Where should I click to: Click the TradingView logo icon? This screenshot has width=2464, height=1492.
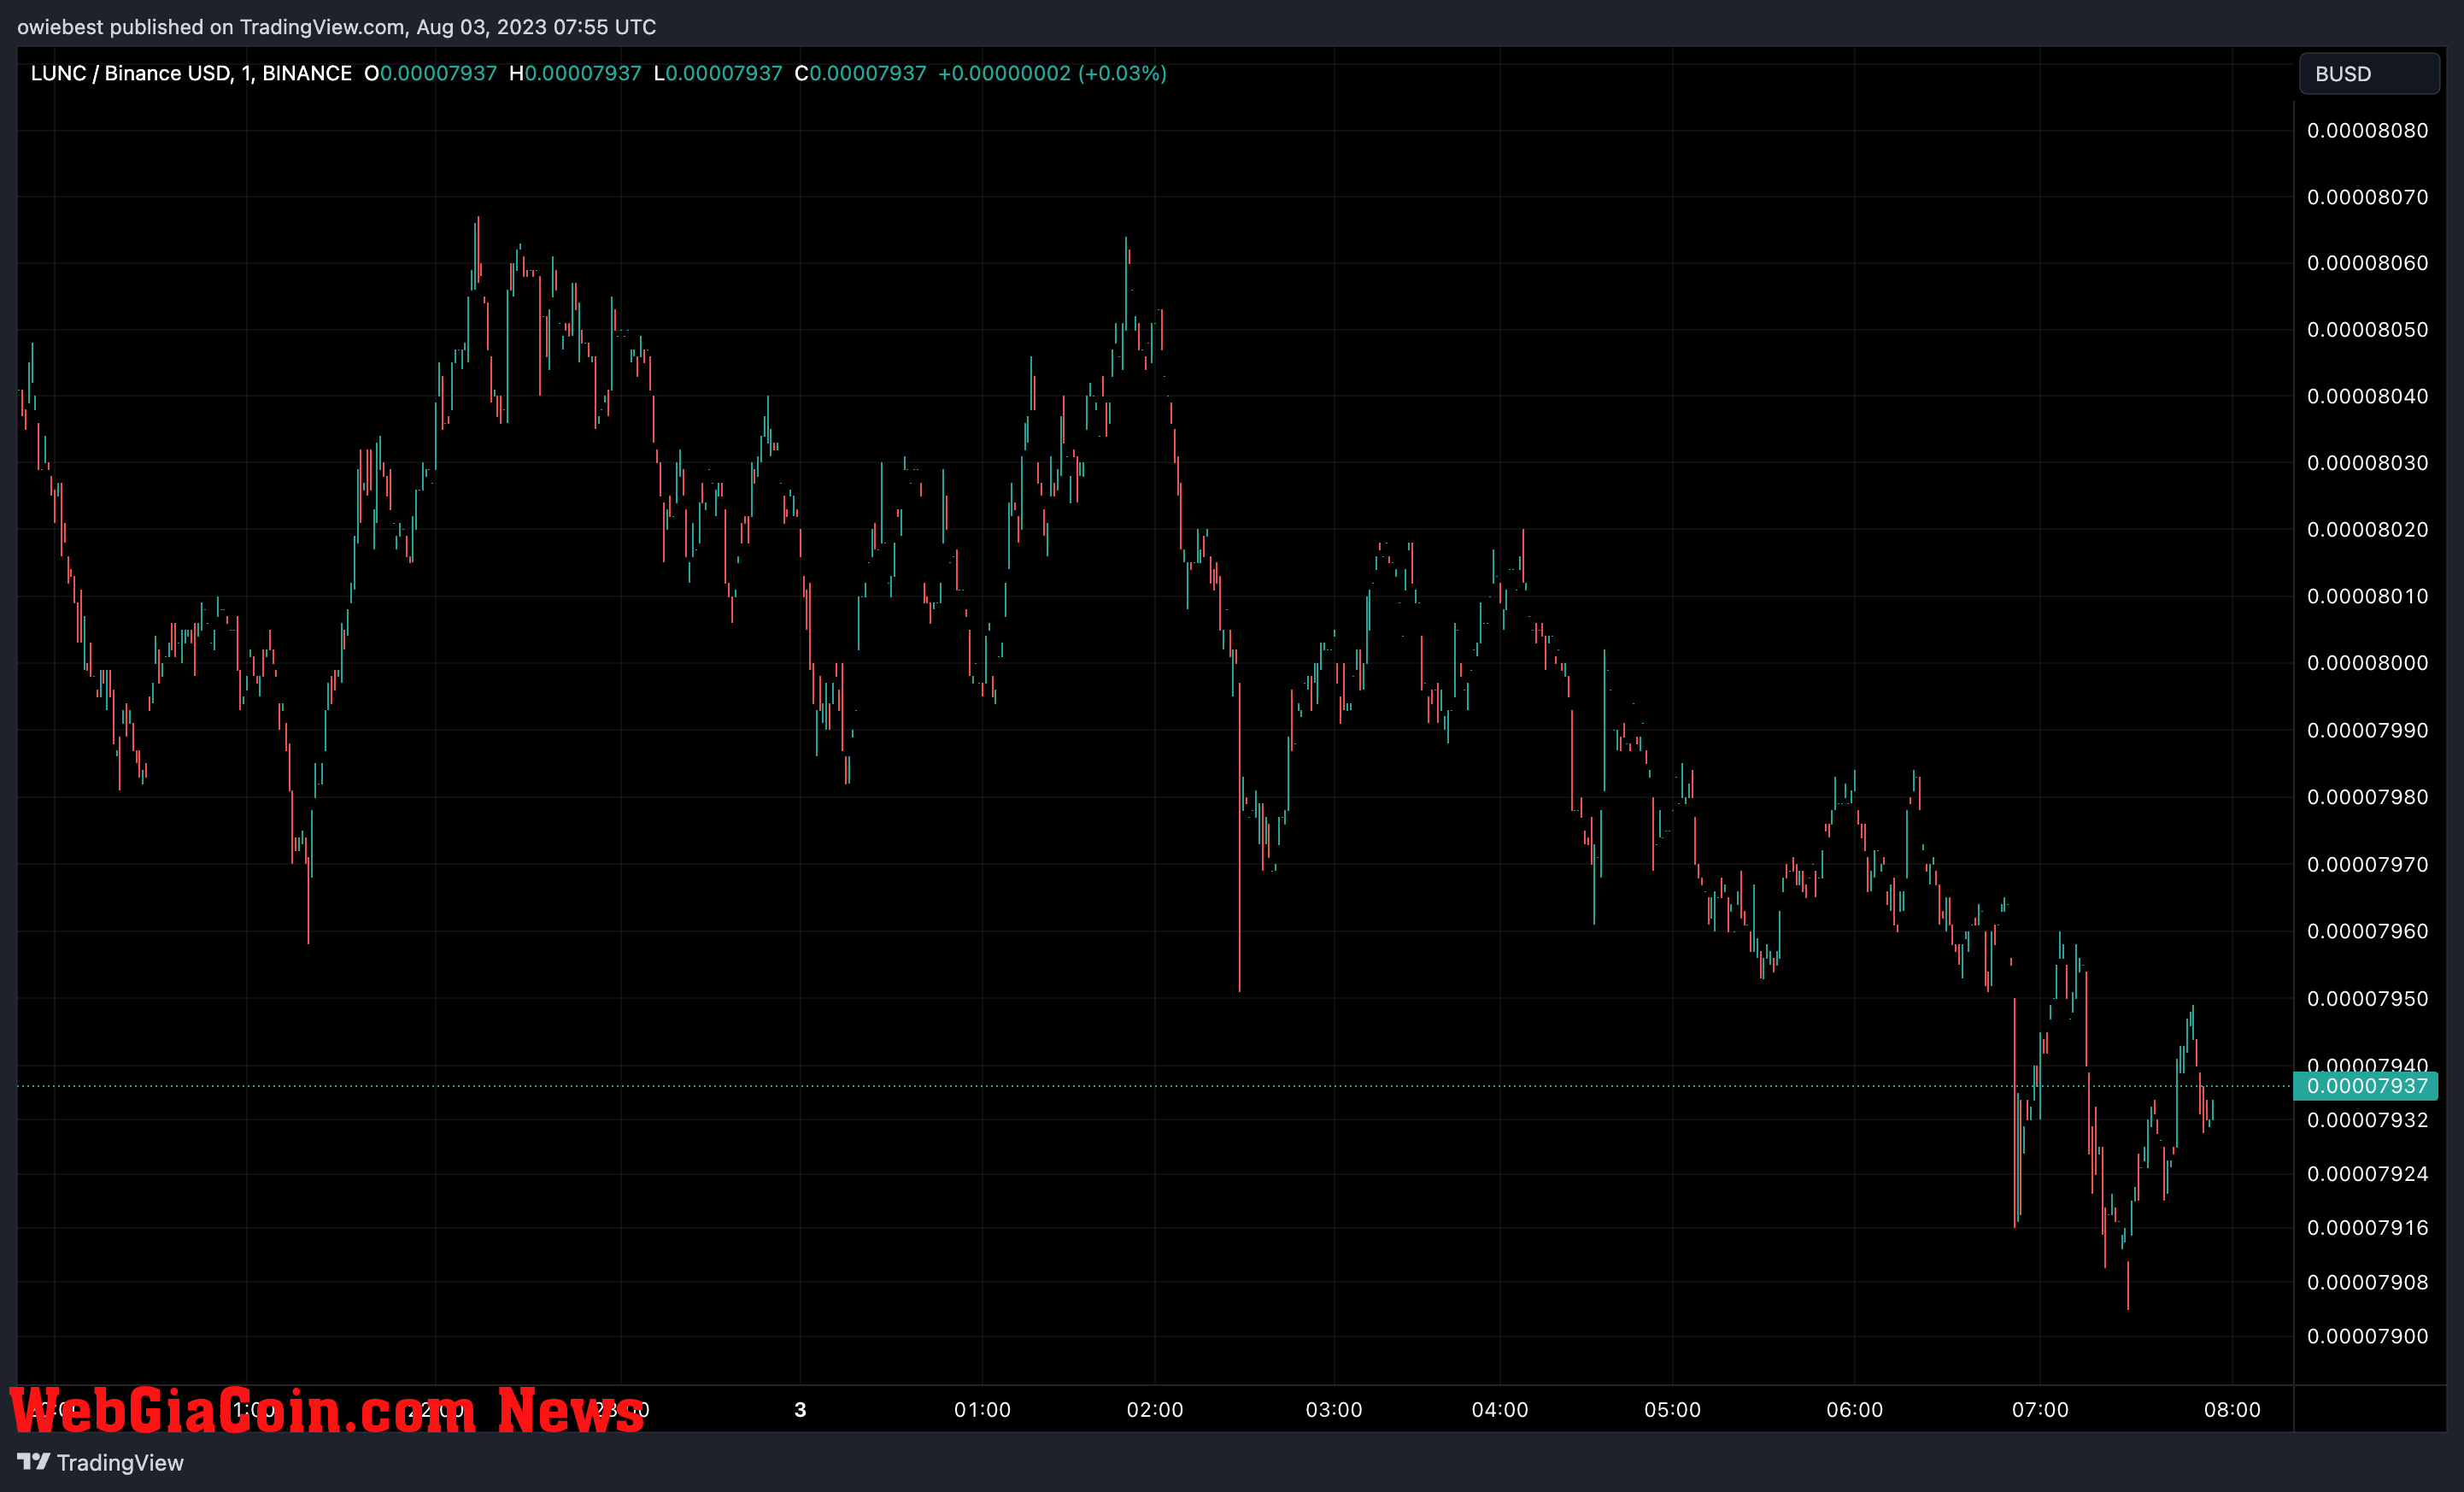click(33, 1462)
